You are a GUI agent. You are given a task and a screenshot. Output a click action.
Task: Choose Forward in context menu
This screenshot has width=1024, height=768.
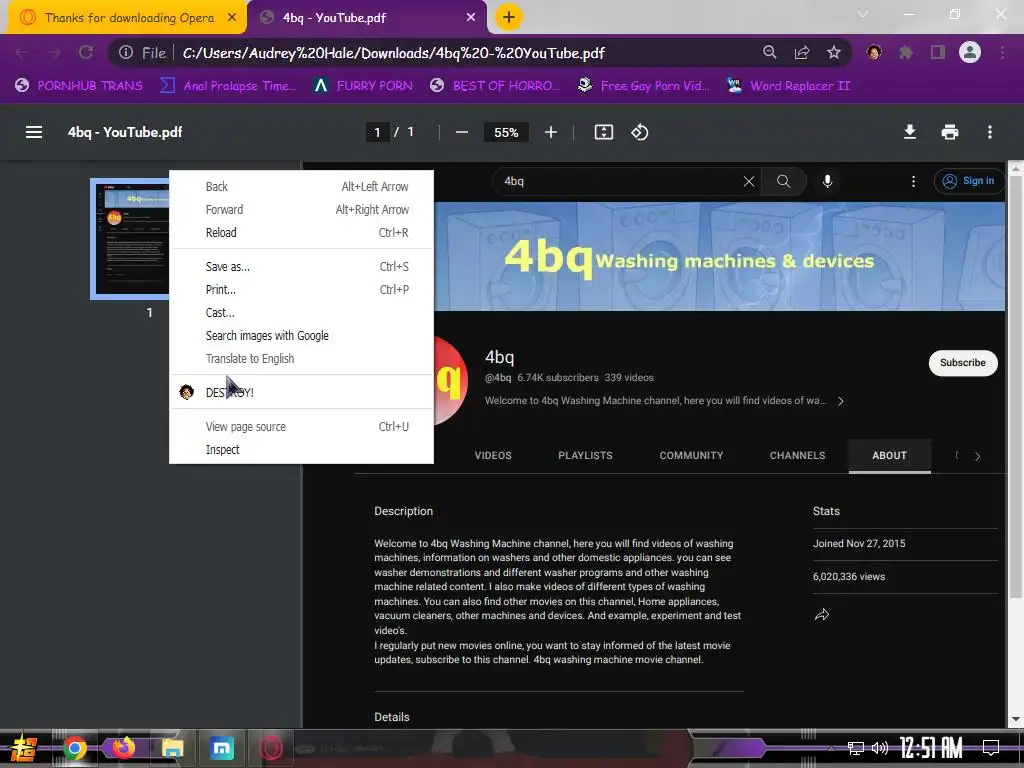pos(301,210)
